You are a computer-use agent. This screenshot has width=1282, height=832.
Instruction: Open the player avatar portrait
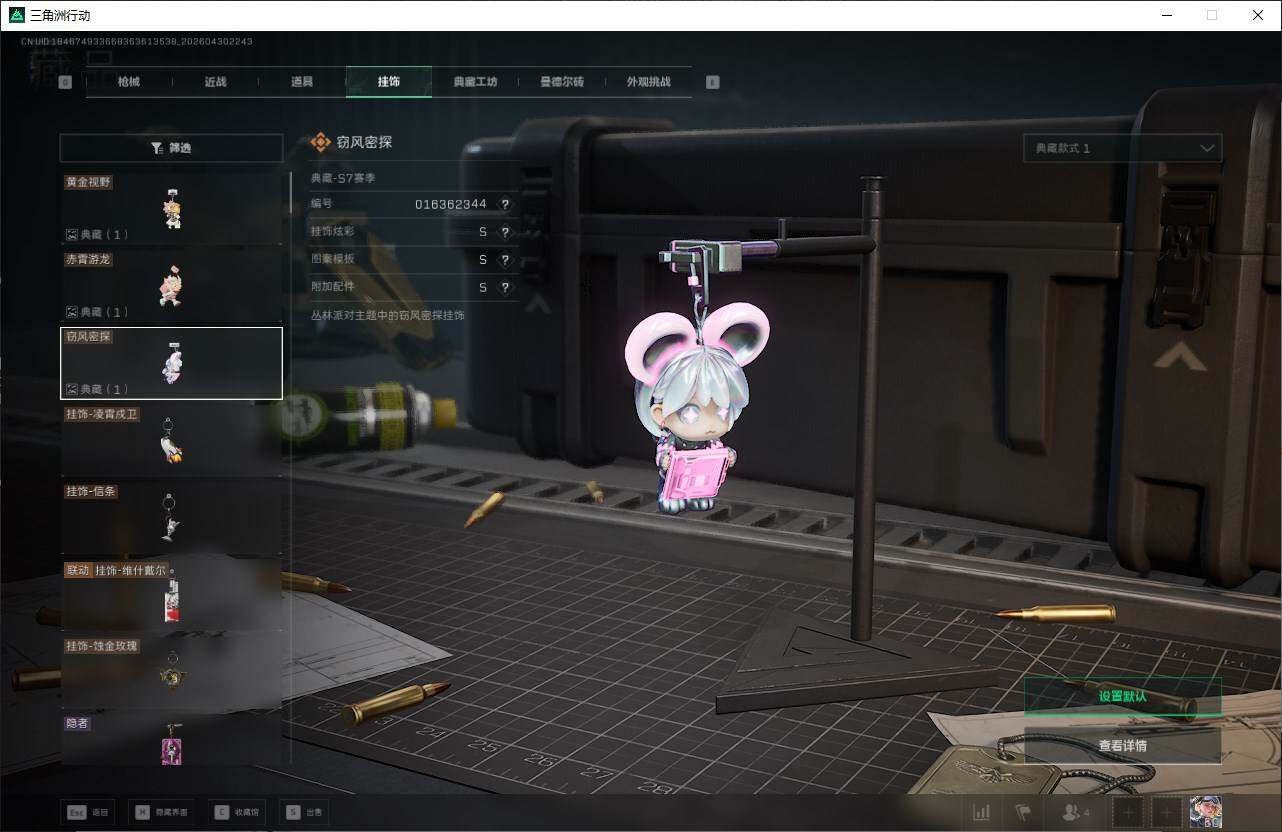[1206, 812]
